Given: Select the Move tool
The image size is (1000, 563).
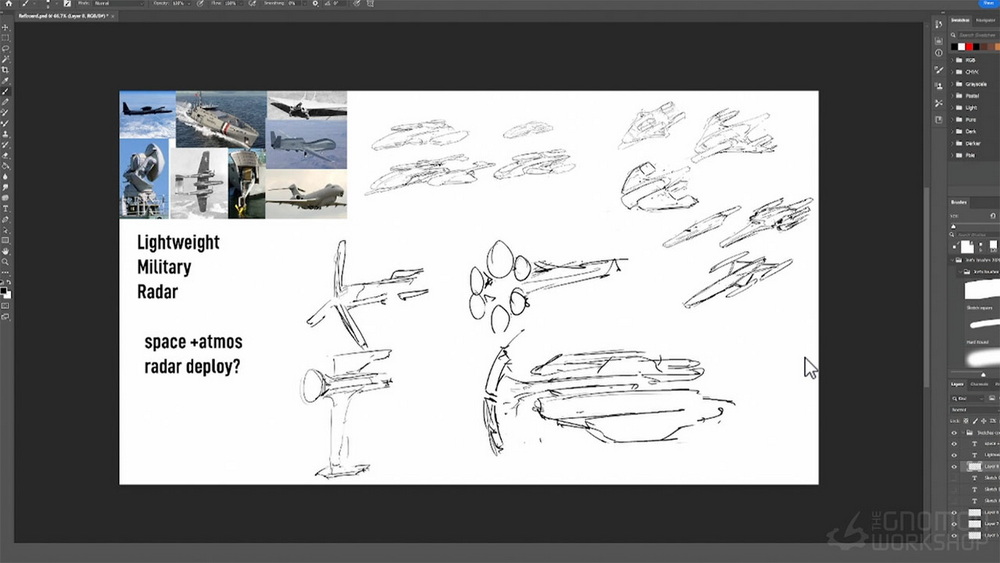Looking at the screenshot, I should pyautogui.click(x=5, y=27).
